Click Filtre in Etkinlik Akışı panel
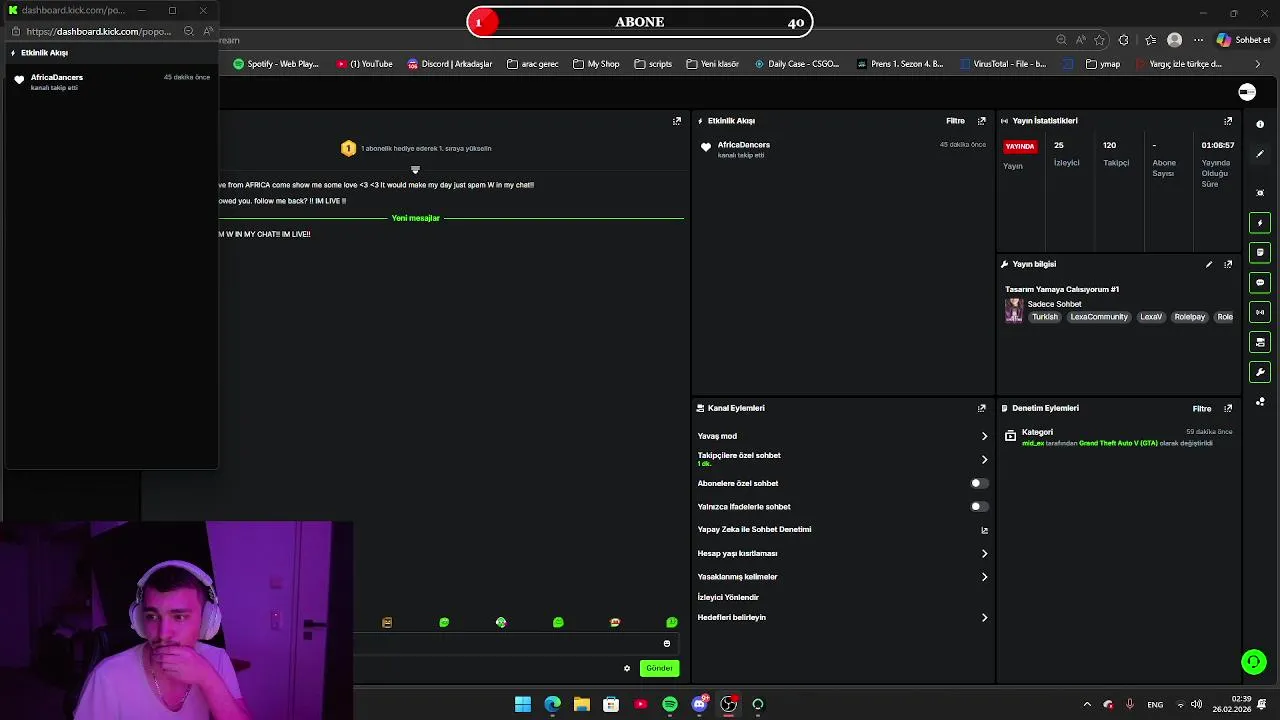 tap(955, 121)
